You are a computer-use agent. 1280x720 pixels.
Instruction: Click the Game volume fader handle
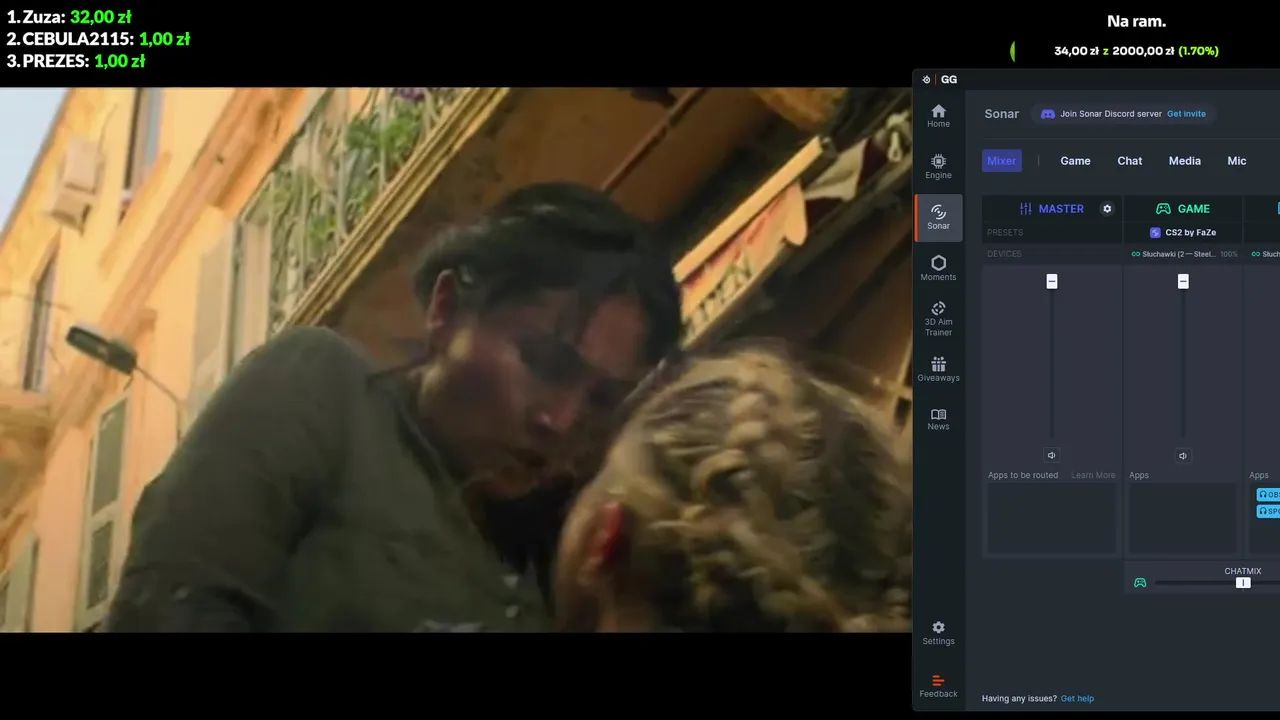pyautogui.click(x=1183, y=282)
